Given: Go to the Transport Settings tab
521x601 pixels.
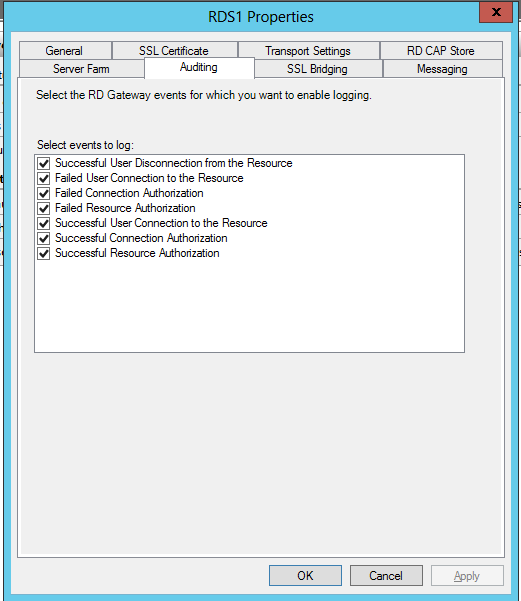Looking at the screenshot, I should [x=309, y=51].
